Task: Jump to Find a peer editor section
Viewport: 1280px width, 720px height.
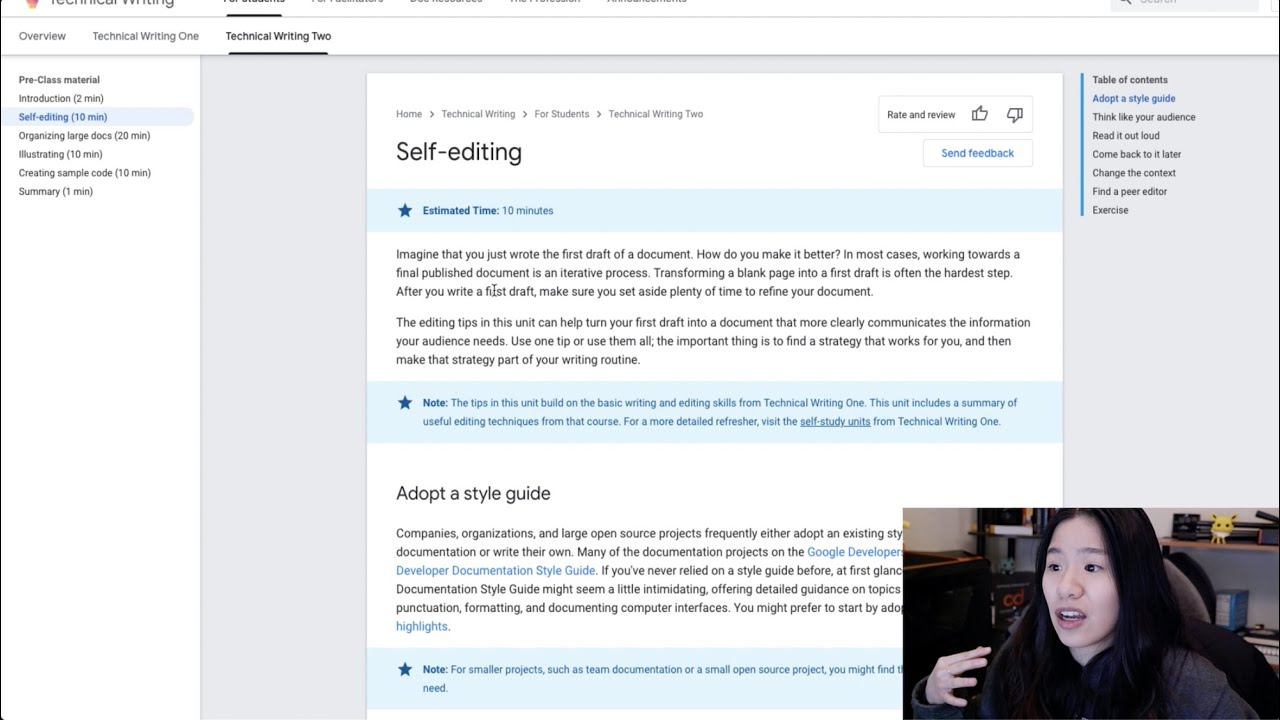Action: point(1129,191)
